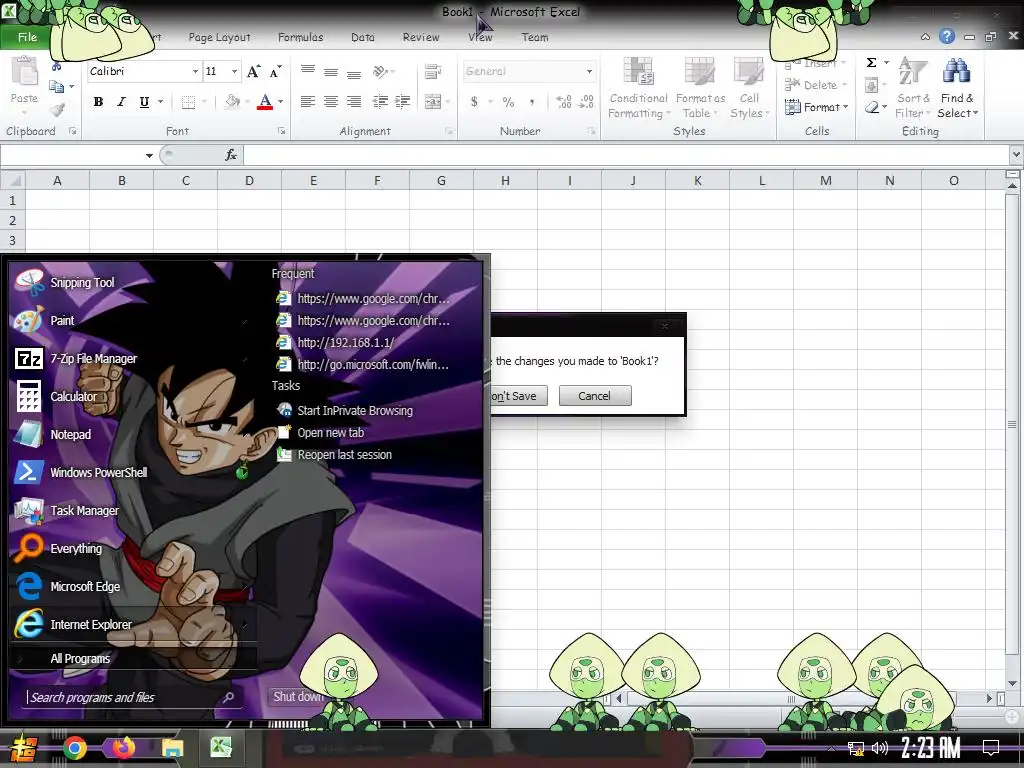
Task: Click the Select All corner of grid
Action: 12,180
